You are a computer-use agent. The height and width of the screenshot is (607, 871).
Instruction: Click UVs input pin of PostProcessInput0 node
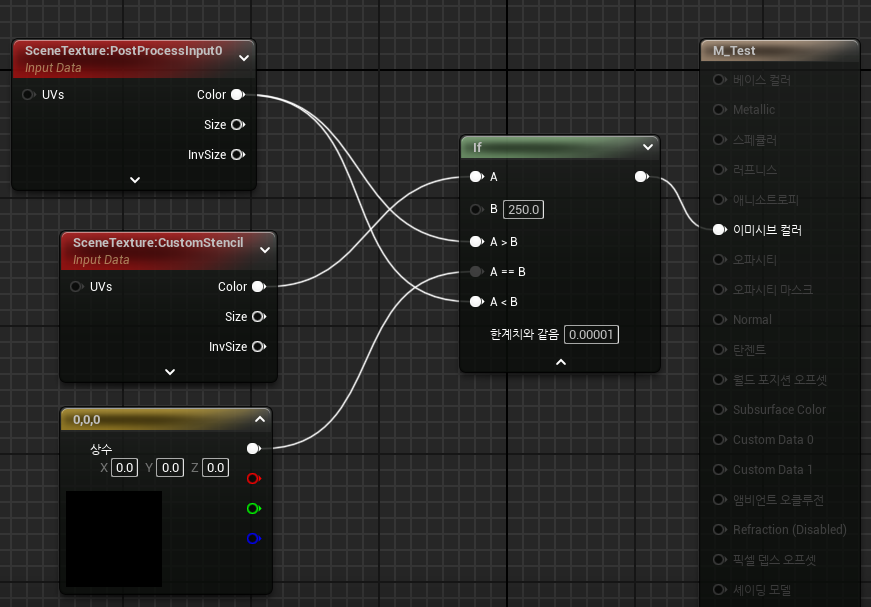28,94
